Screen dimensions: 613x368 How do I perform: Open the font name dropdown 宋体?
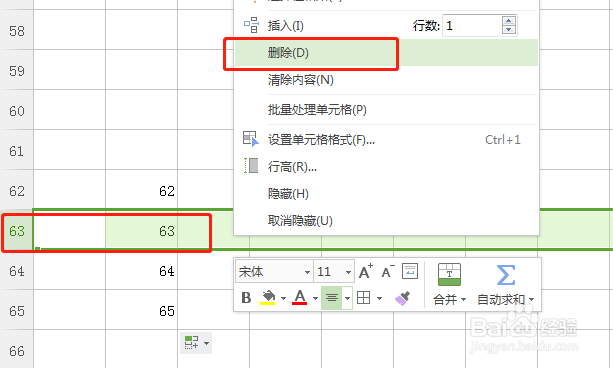pyautogui.click(x=307, y=272)
